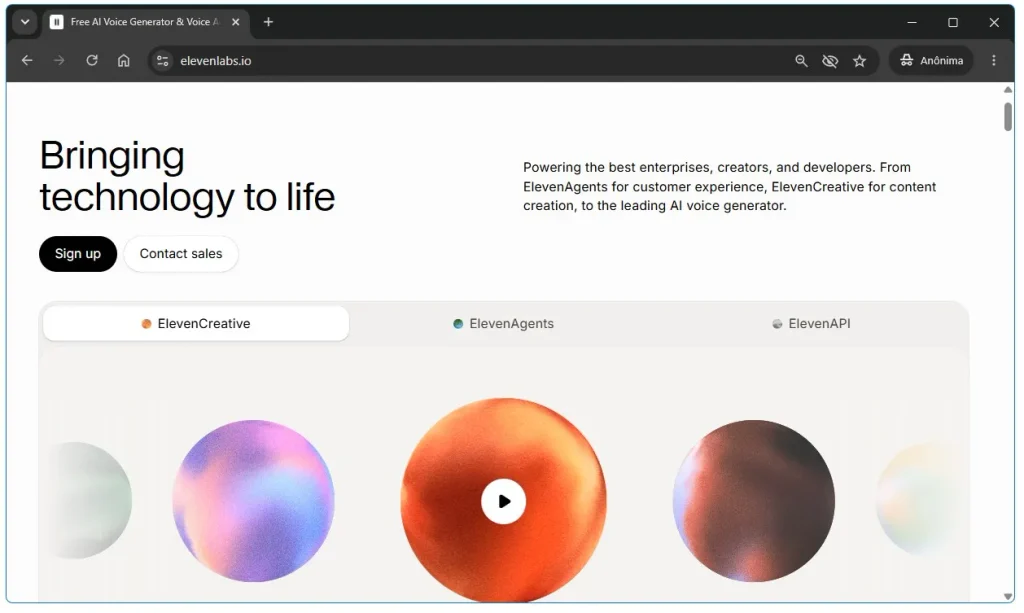Viewport: 1024px width, 613px height.
Task: View site information icon in address bar
Action: click(163, 61)
